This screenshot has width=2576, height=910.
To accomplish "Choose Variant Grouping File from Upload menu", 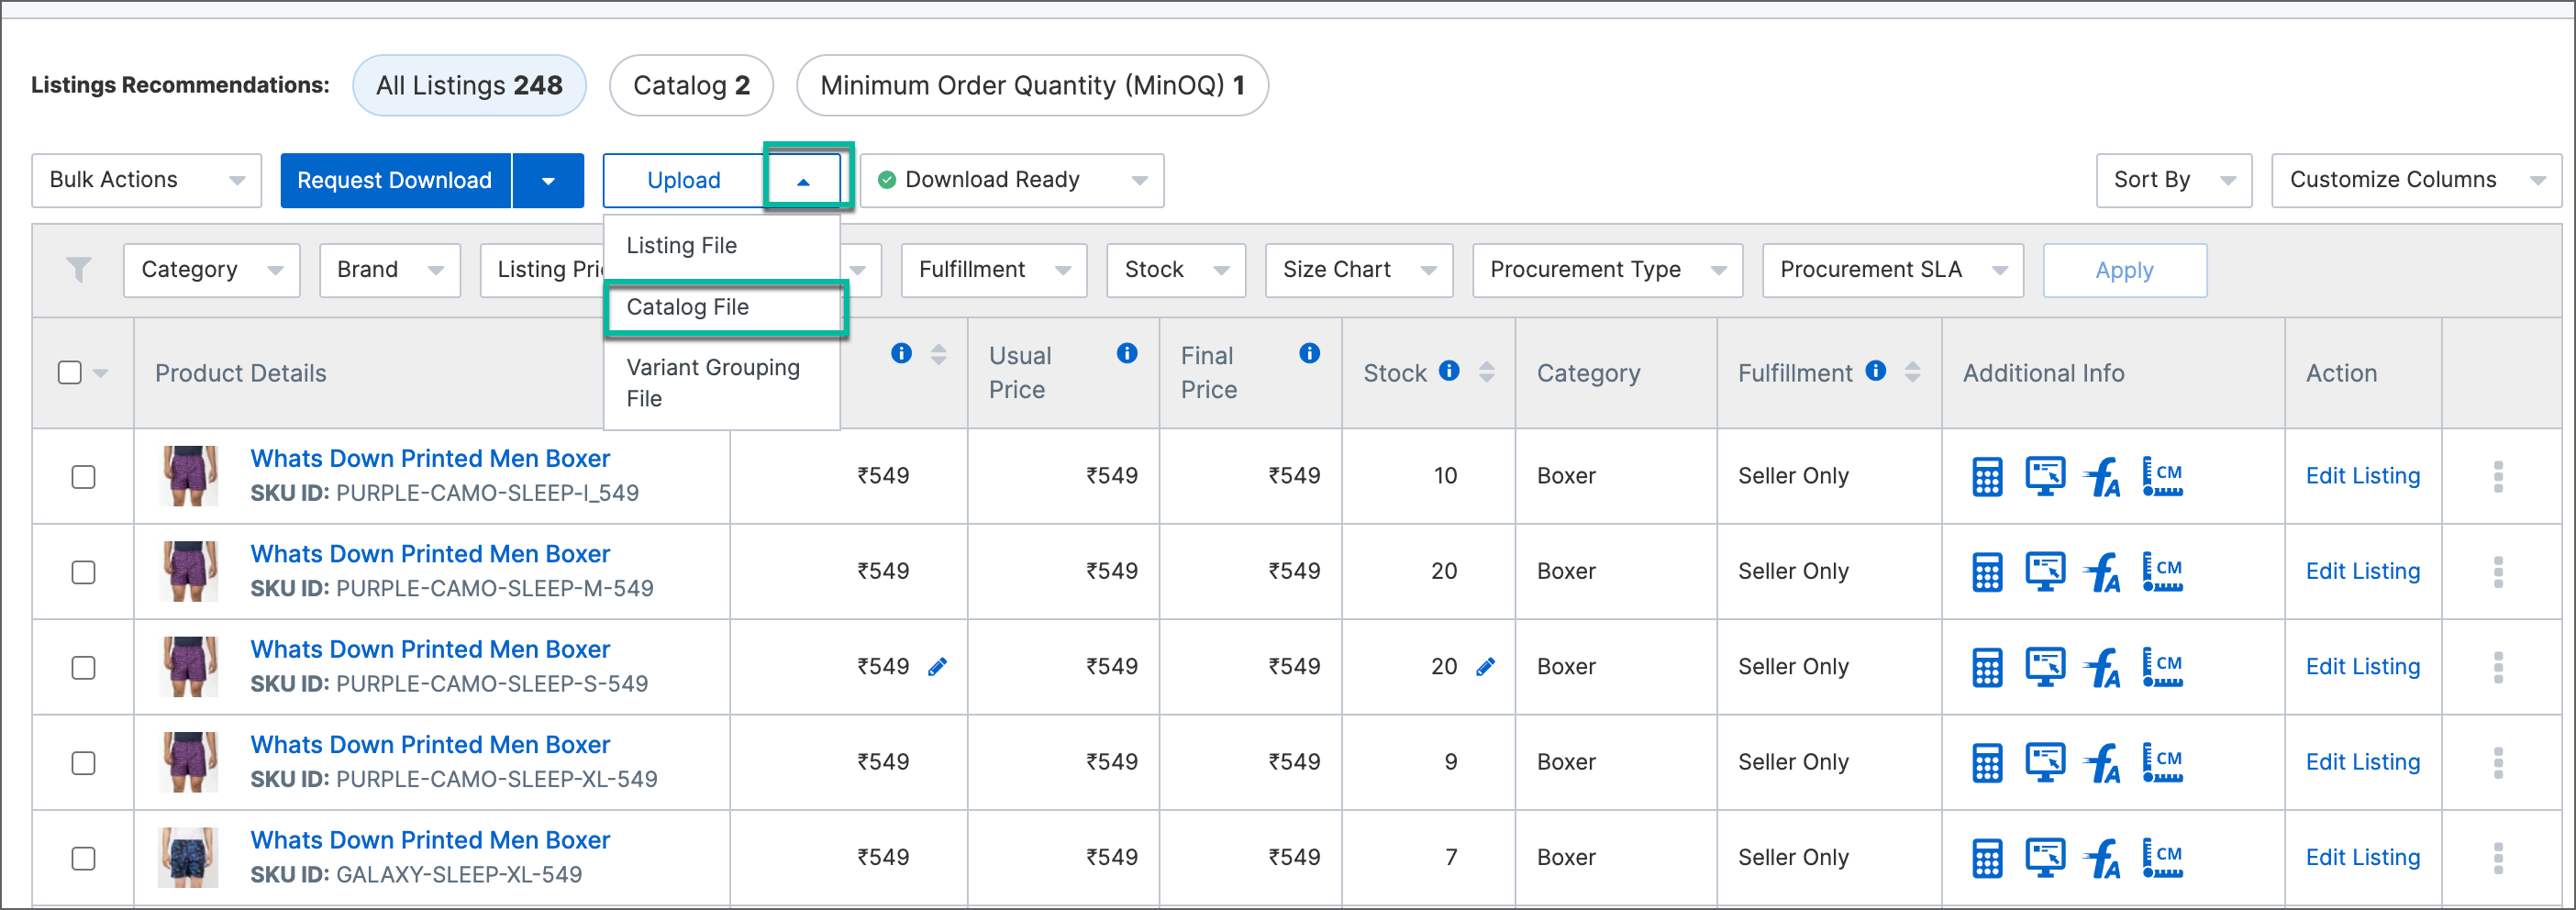I will click(x=722, y=383).
